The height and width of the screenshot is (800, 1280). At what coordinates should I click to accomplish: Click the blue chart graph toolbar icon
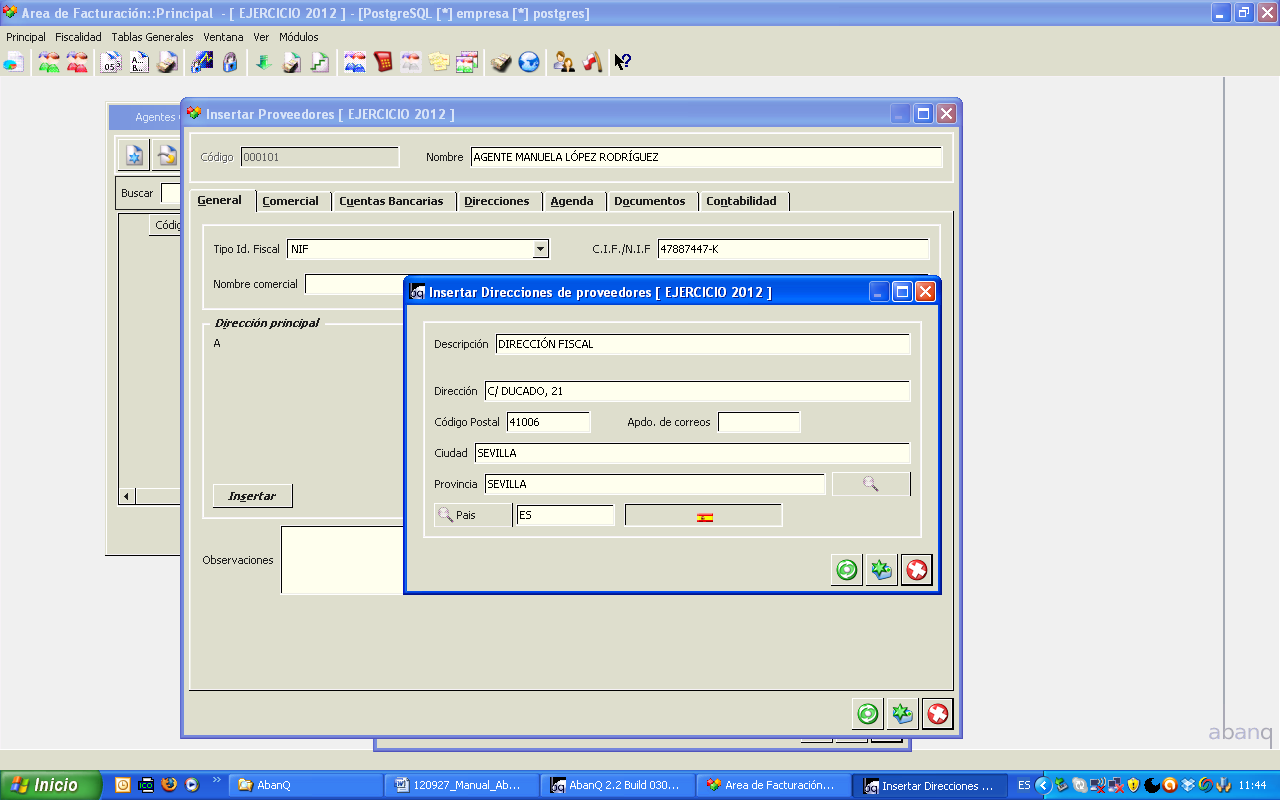point(202,62)
